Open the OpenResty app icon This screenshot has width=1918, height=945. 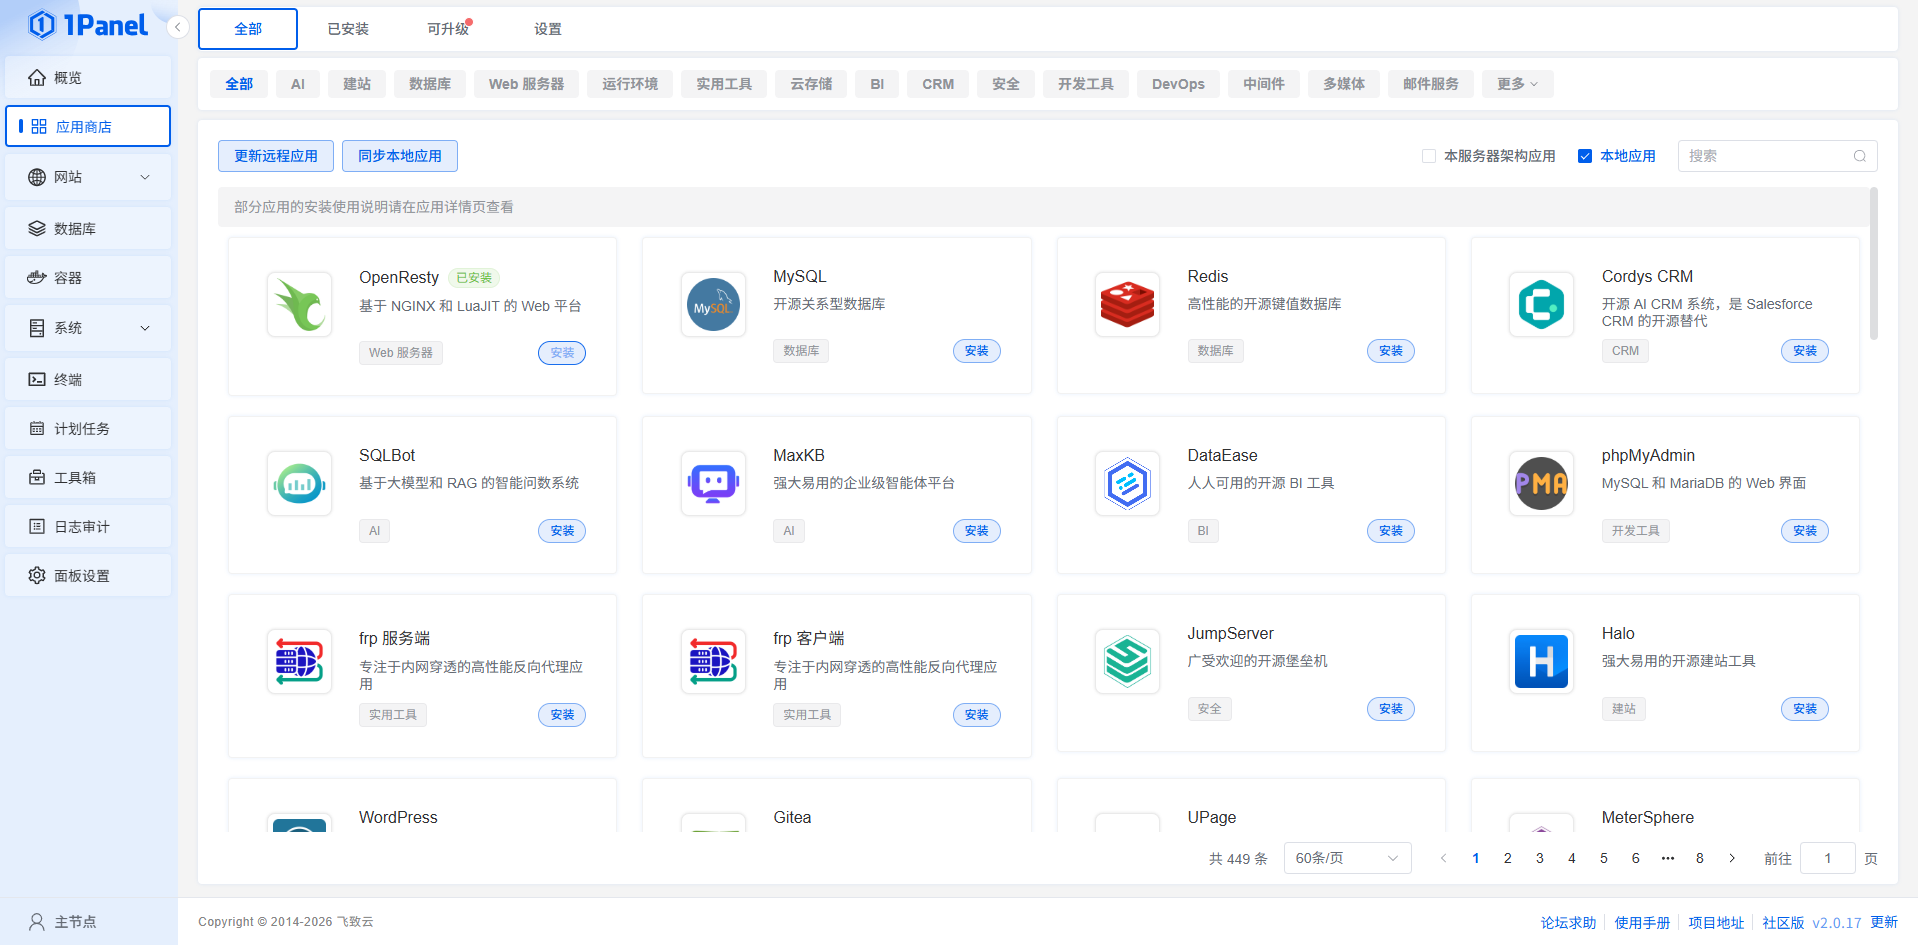coord(299,305)
